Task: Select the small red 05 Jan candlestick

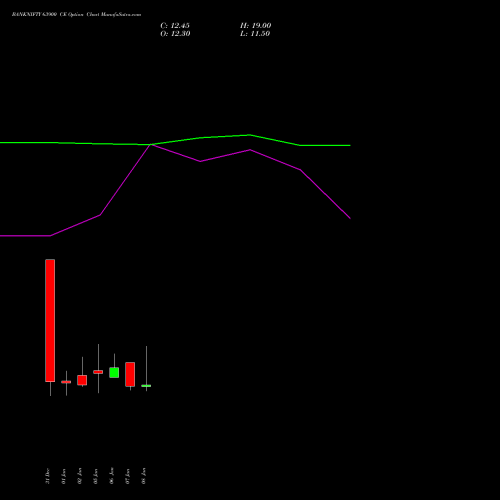Action: [98, 372]
